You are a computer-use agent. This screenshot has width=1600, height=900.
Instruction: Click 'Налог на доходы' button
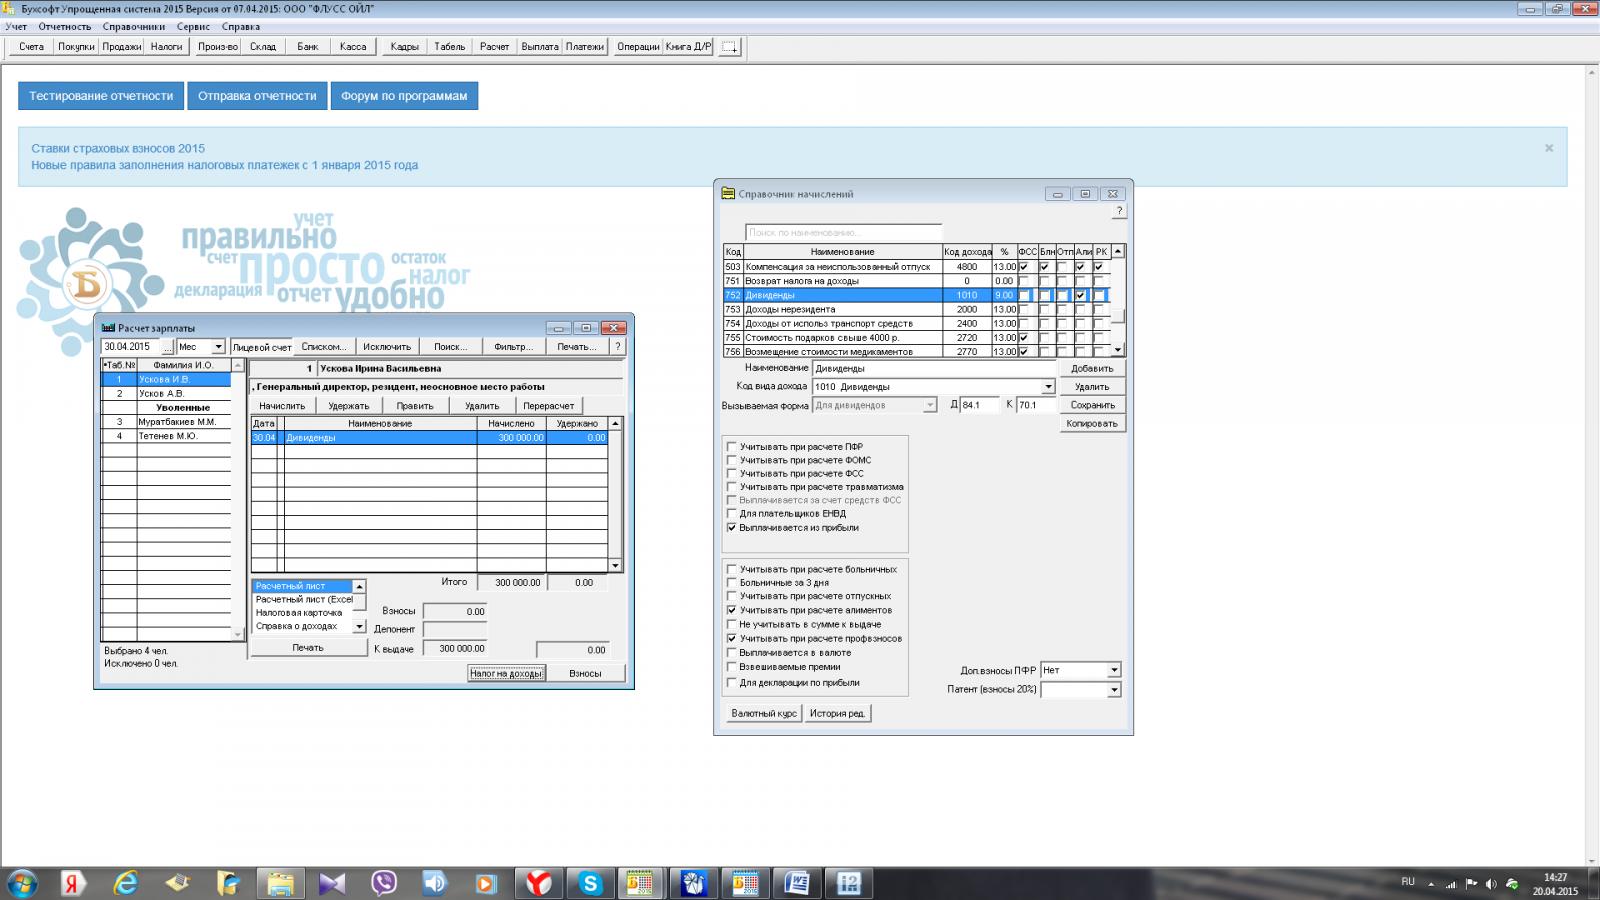point(506,673)
